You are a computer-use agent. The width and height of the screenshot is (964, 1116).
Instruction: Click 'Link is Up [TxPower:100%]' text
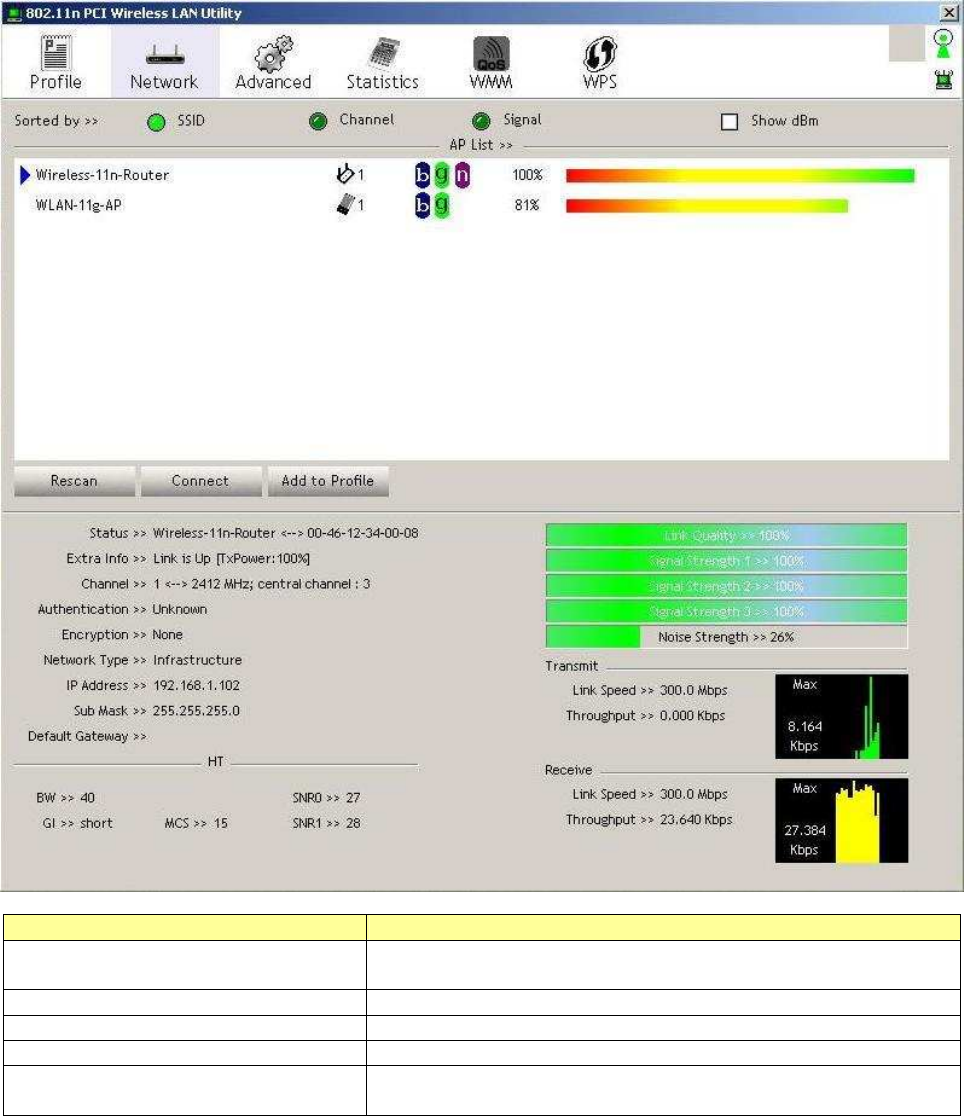coord(231,559)
